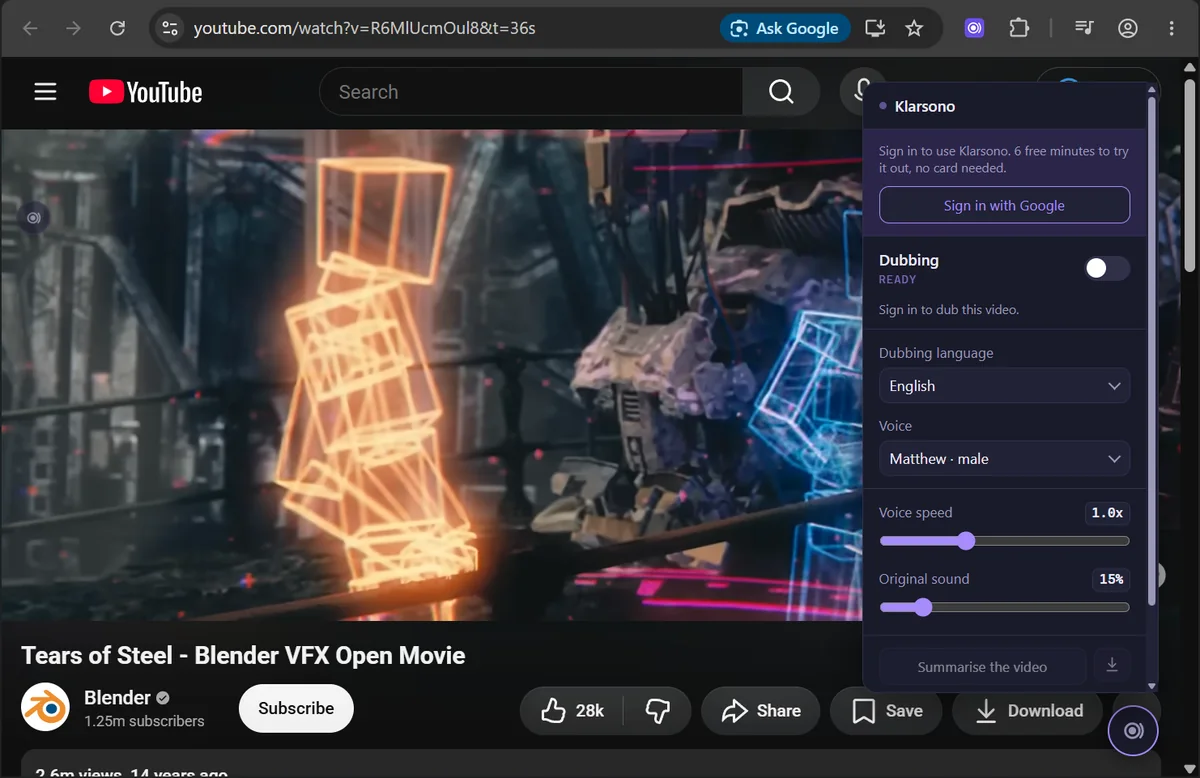Click the READY status label
Image resolution: width=1200 pixels, height=778 pixels.
pyautogui.click(x=897, y=280)
